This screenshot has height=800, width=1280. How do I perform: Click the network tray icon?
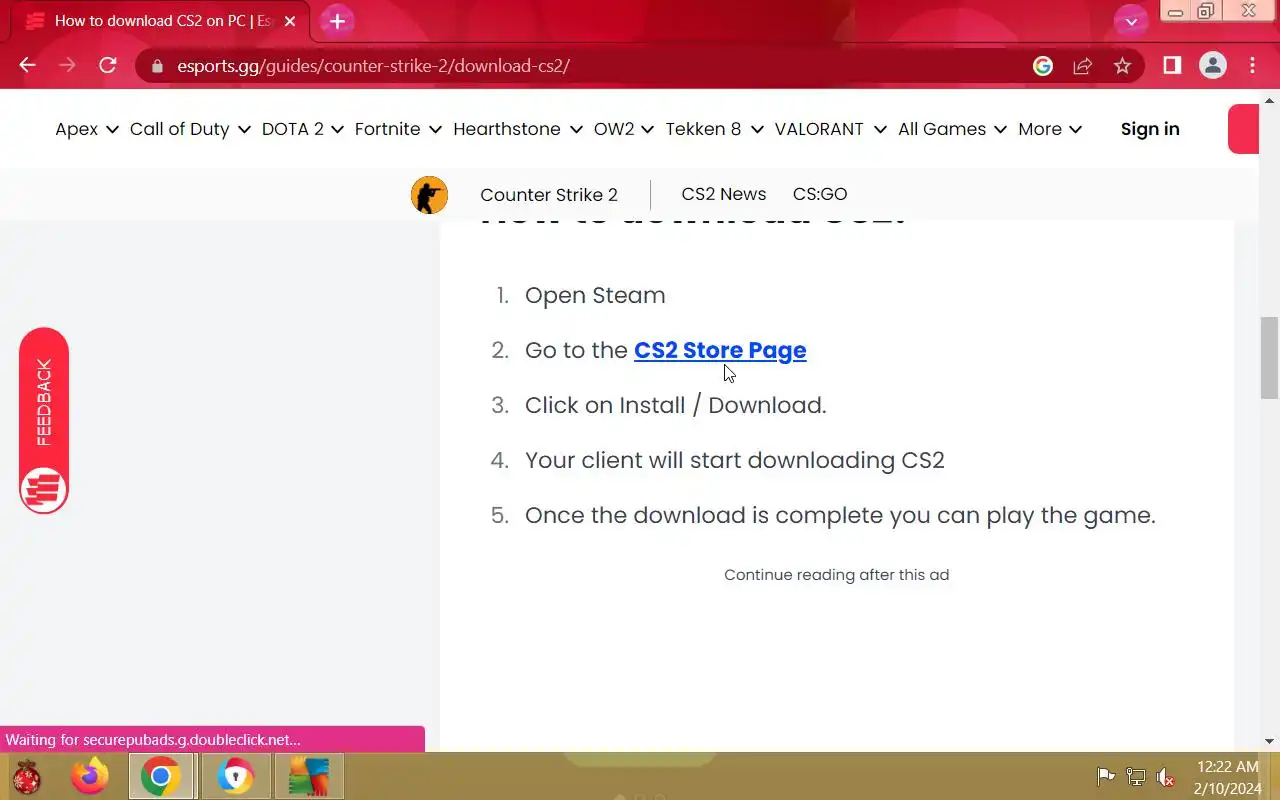coord(1136,777)
